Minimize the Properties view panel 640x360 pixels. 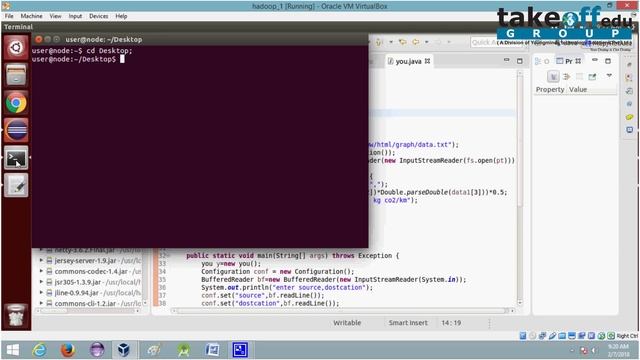pyautogui.click(x=595, y=60)
